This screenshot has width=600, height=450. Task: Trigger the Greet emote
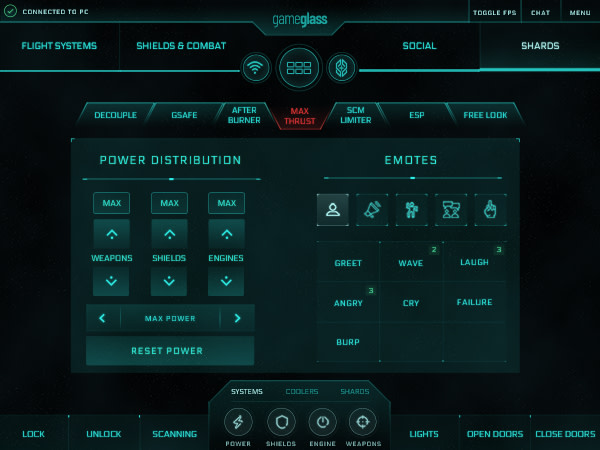(348, 265)
